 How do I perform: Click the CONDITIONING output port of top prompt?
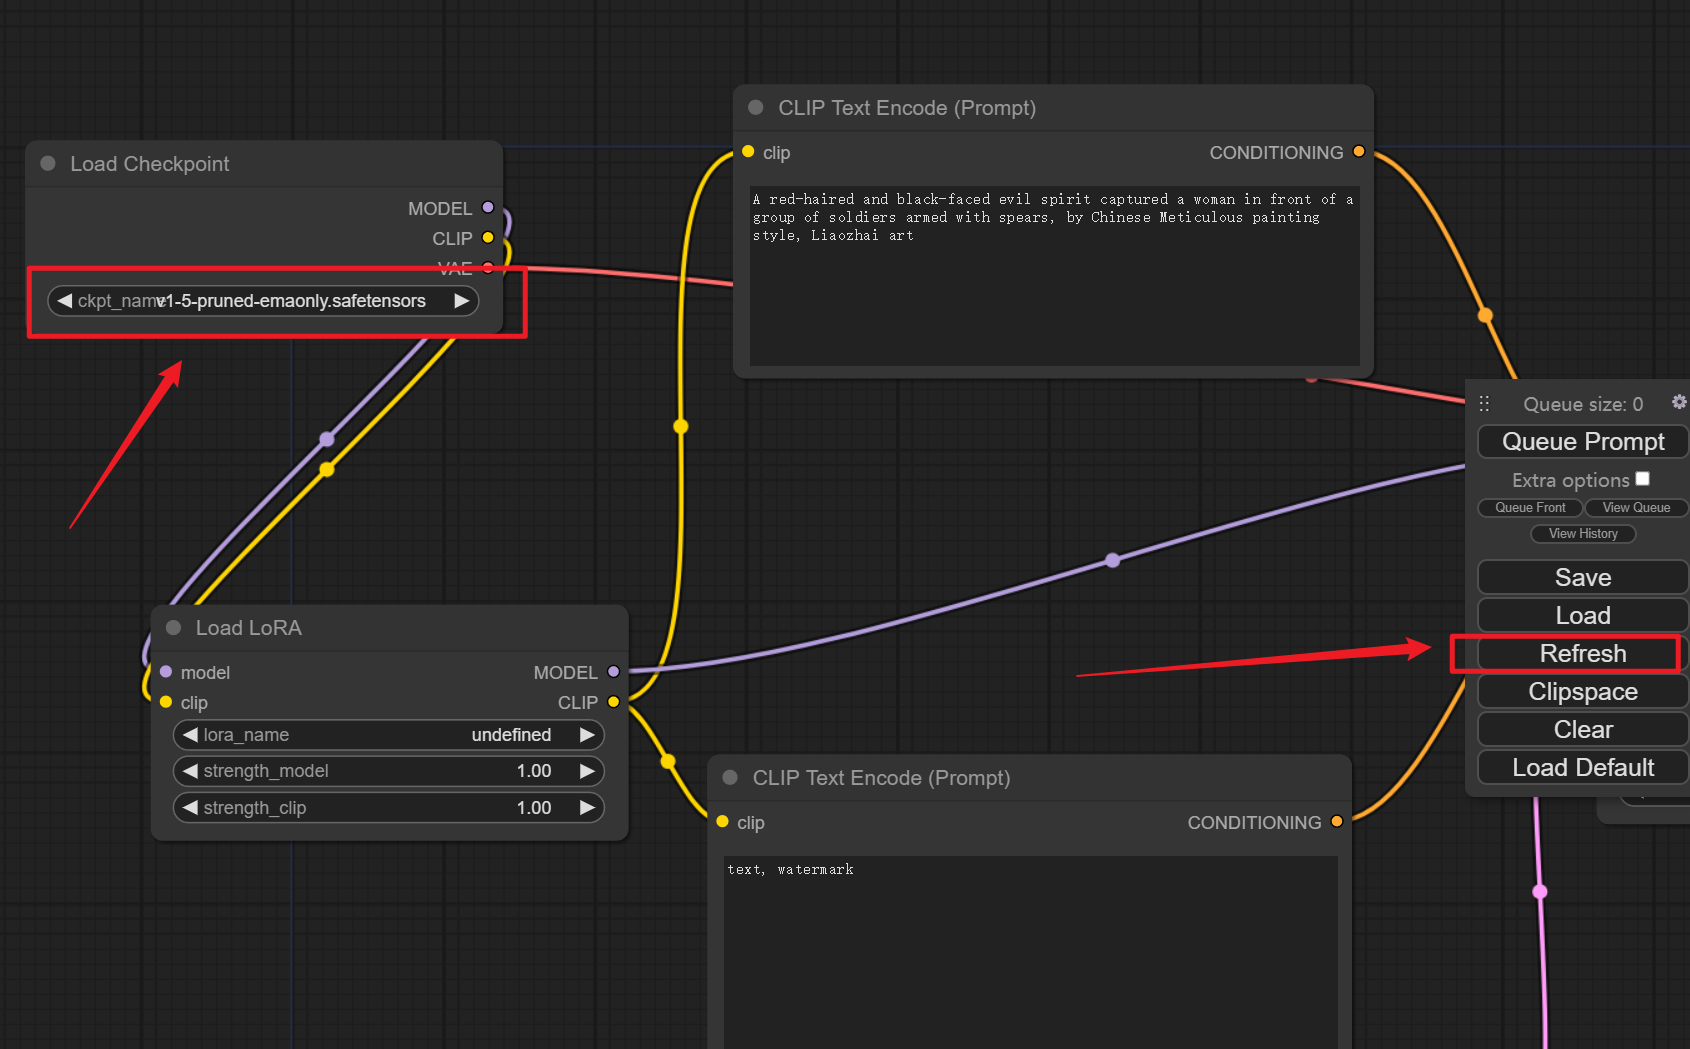coord(1358,152)
